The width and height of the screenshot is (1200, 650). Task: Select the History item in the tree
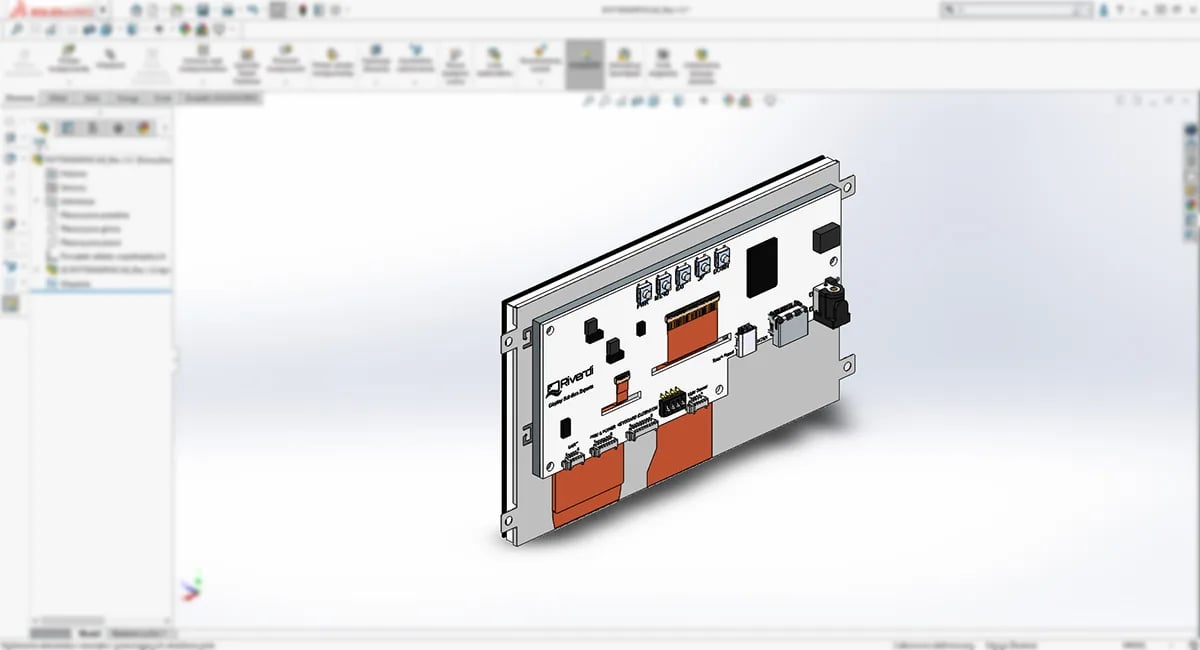[x=68, y=173]
